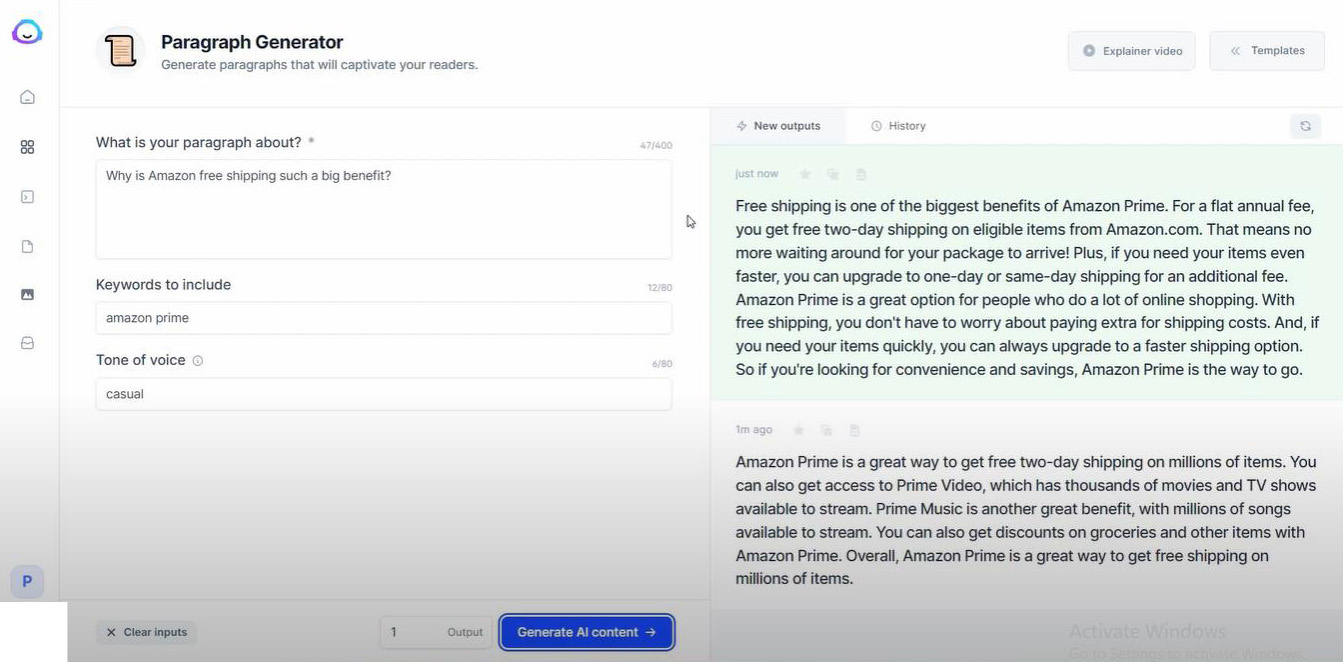Viewport: 1343px width, 662px height.
Task: Select the New outputs tab
Action: tap(778, 126)
